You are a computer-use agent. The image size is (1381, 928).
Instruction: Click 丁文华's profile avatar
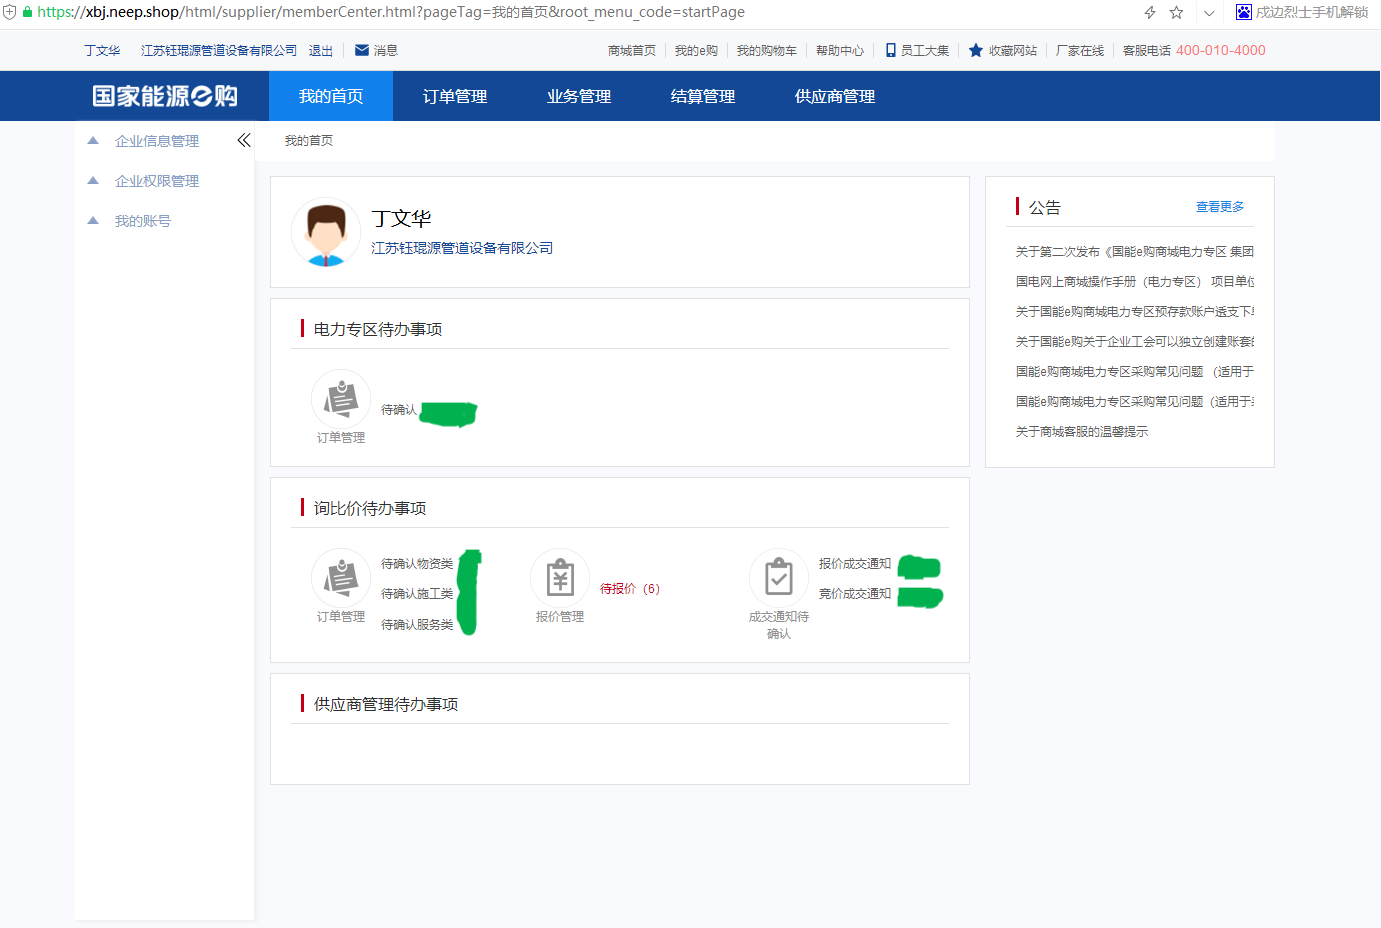[325, 232]
